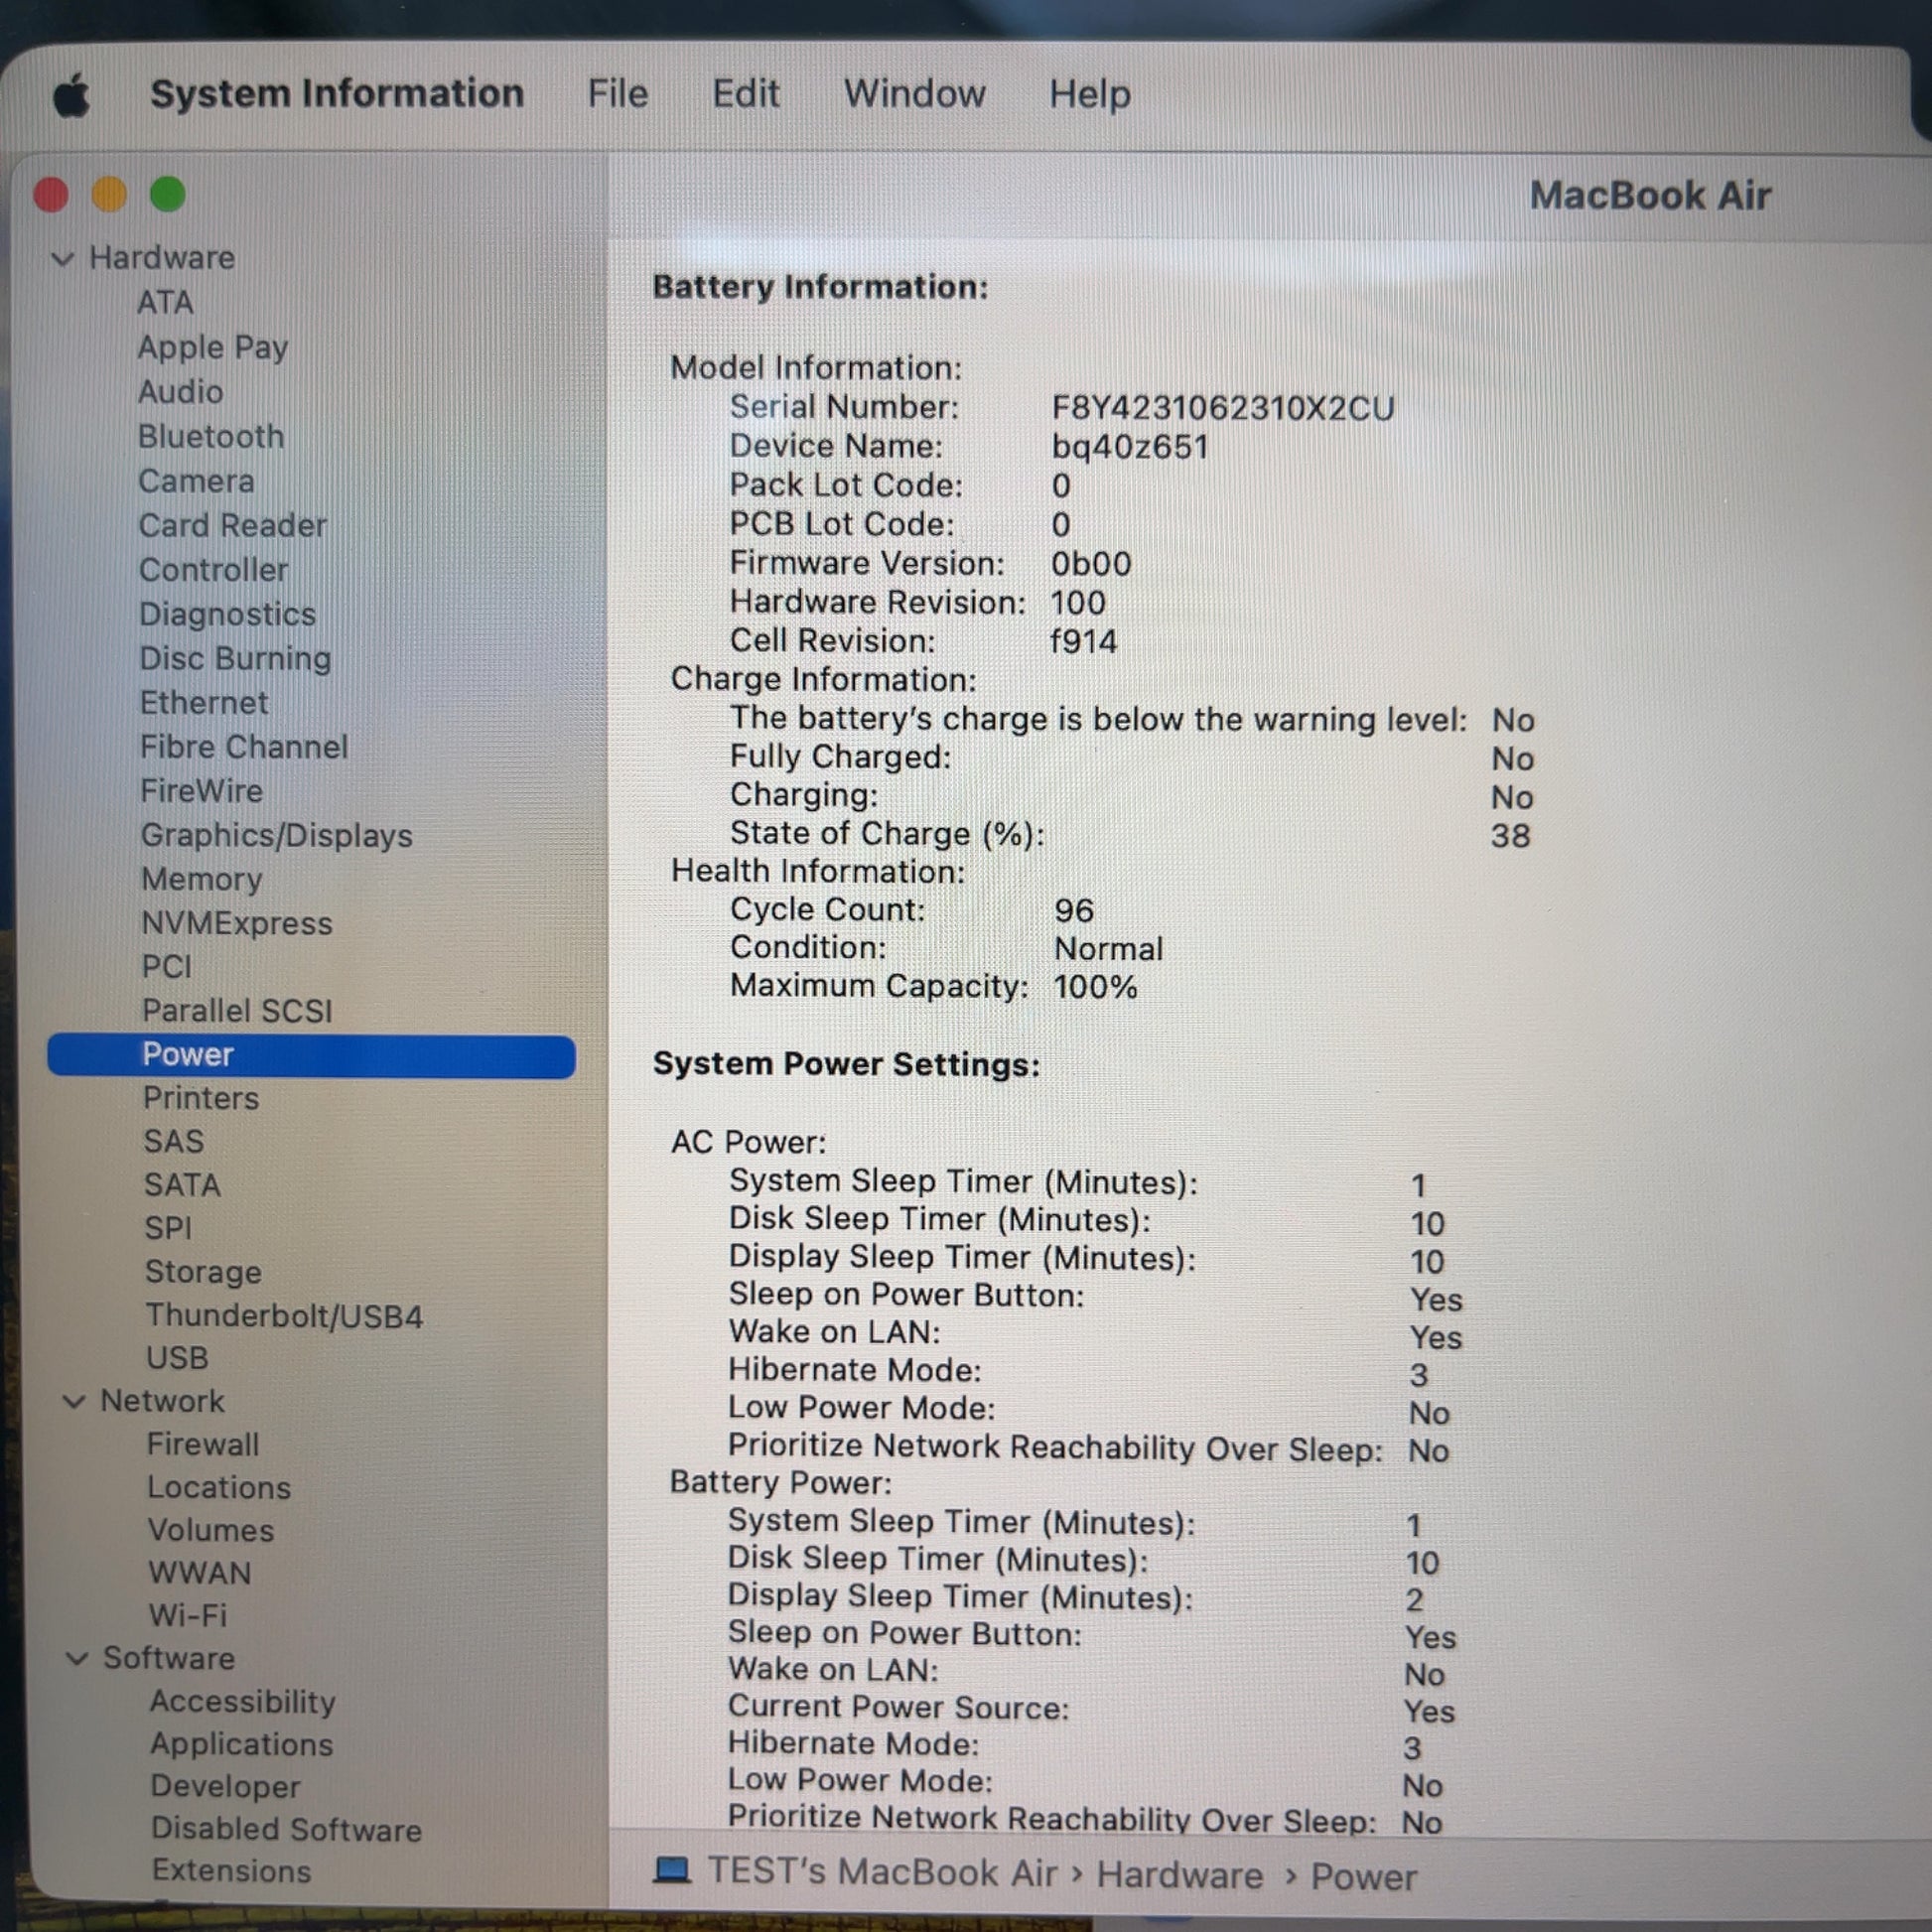Zoom the window with the green button
The height and width of the screenshot is (1932, 1932).
pyautogui.click(x=168, y=194)
